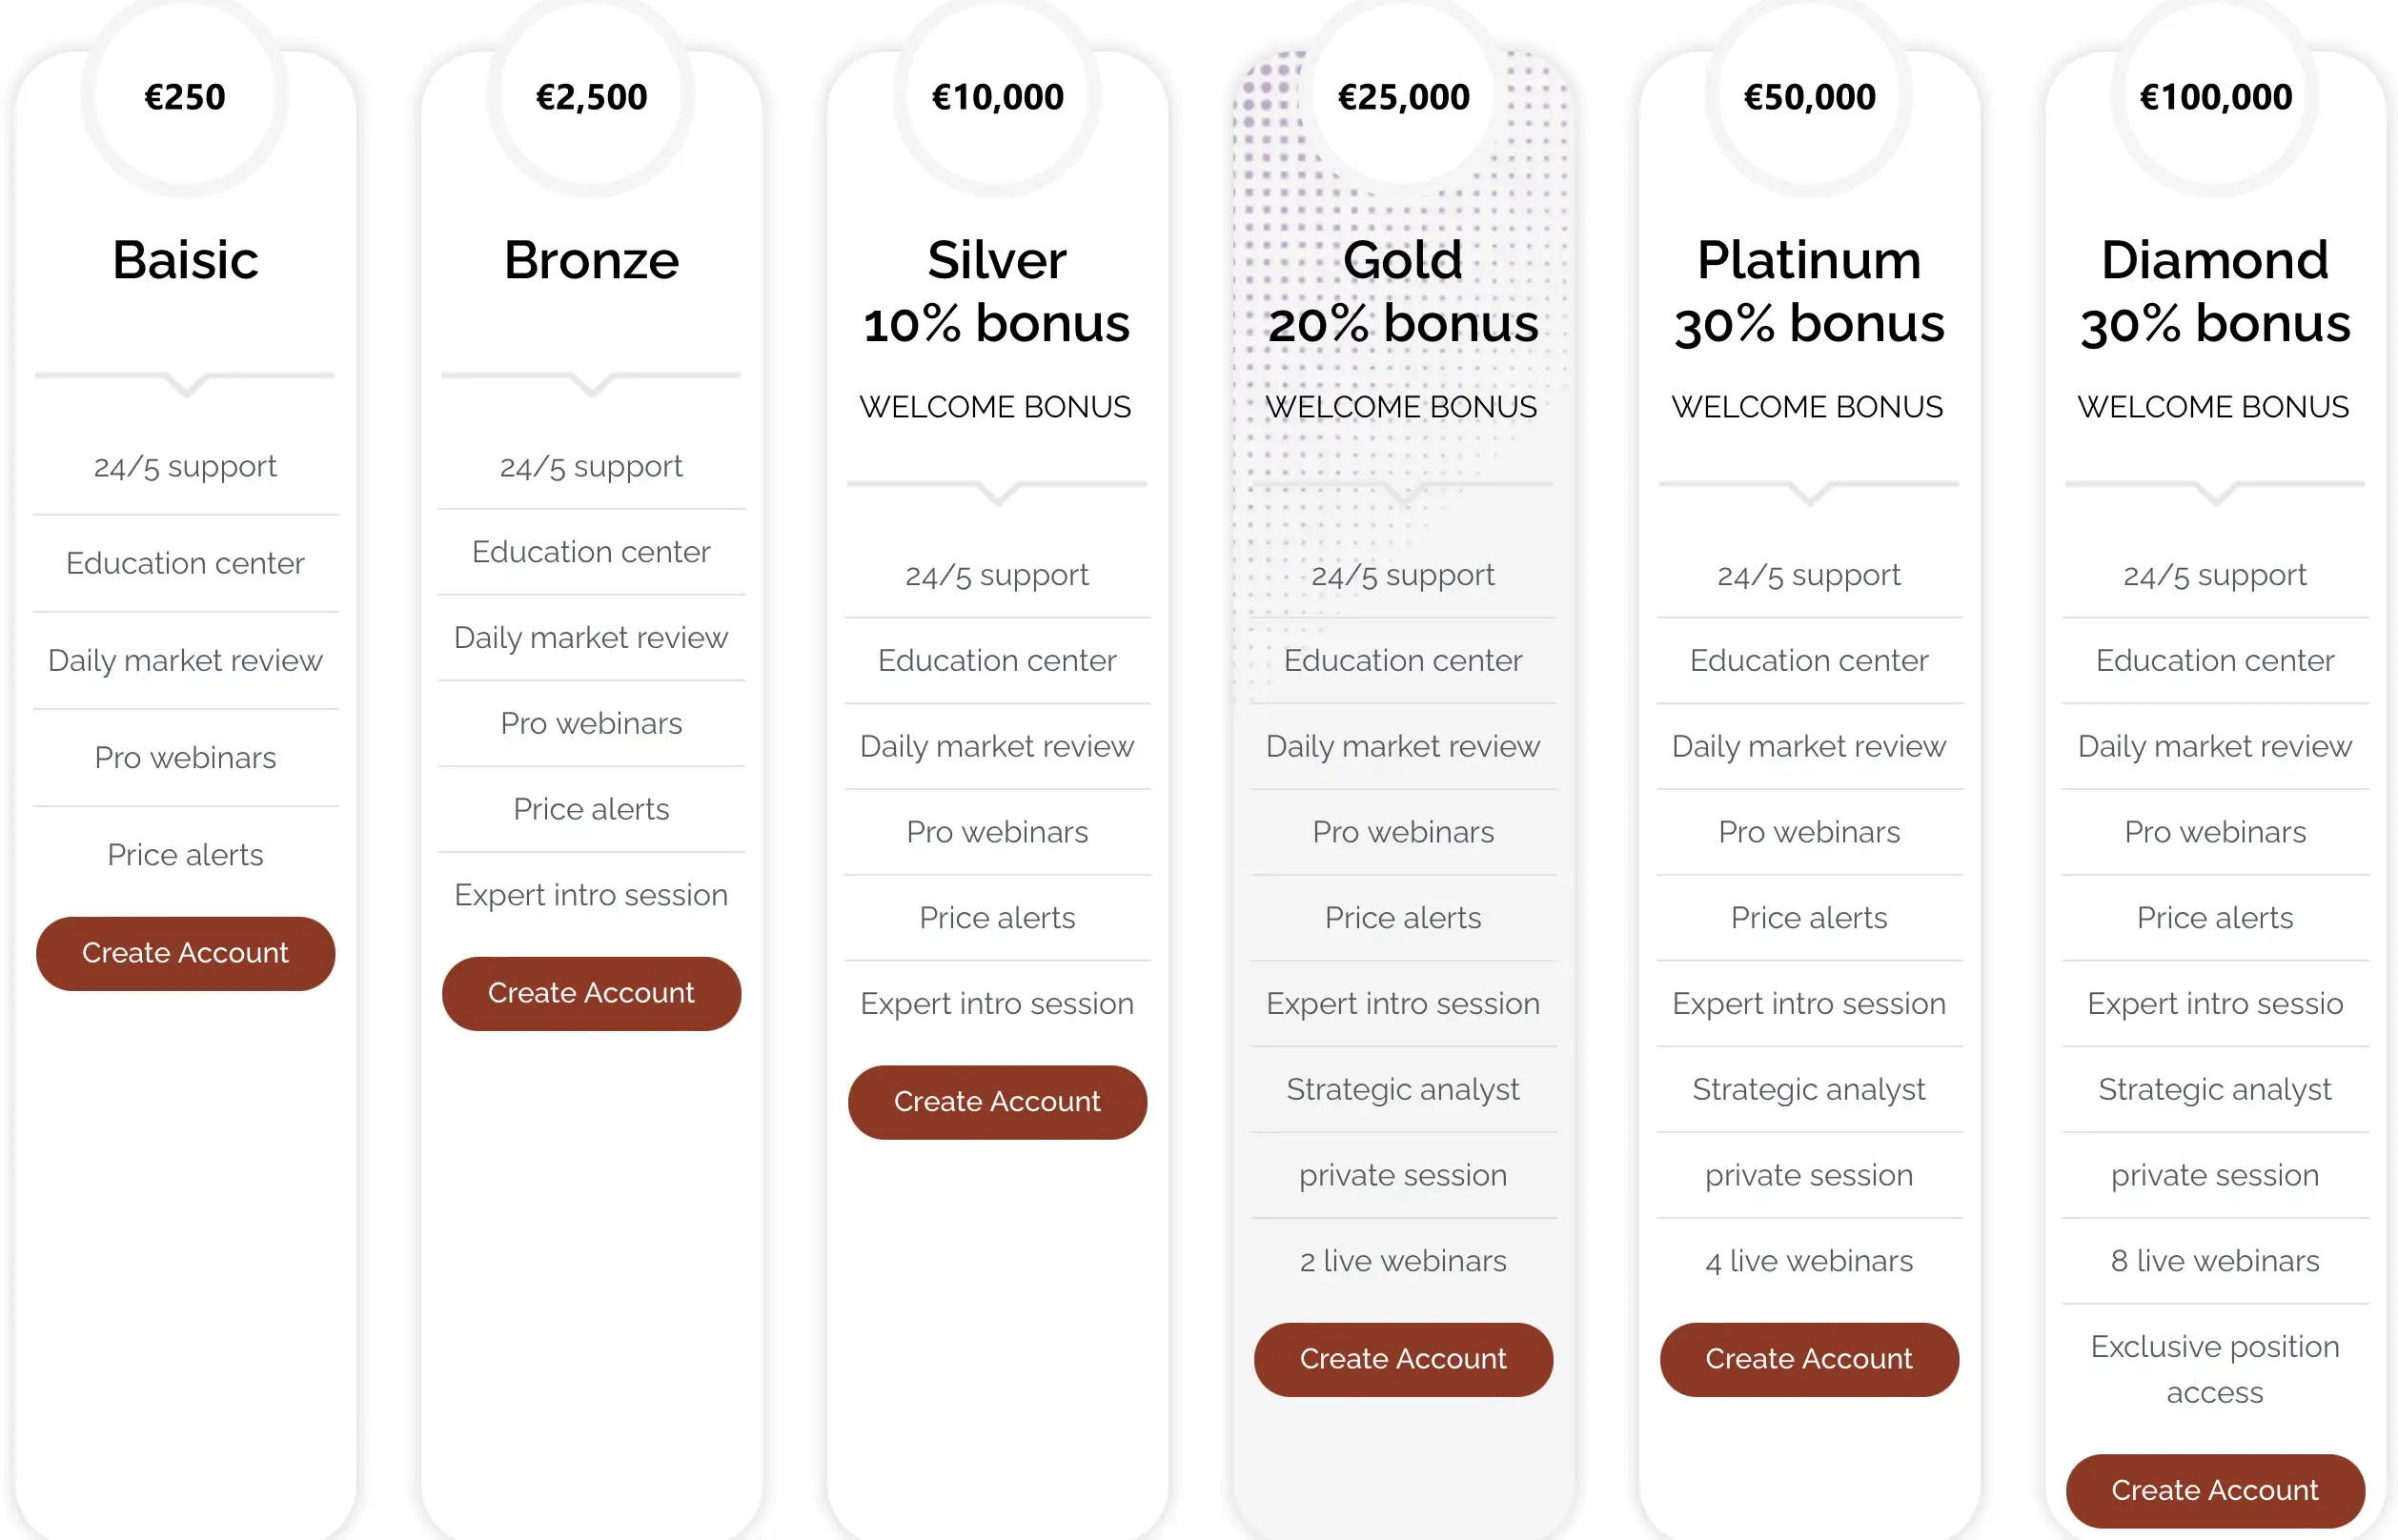Click the Diamond 30% bonus heading

click(2215, 291)
